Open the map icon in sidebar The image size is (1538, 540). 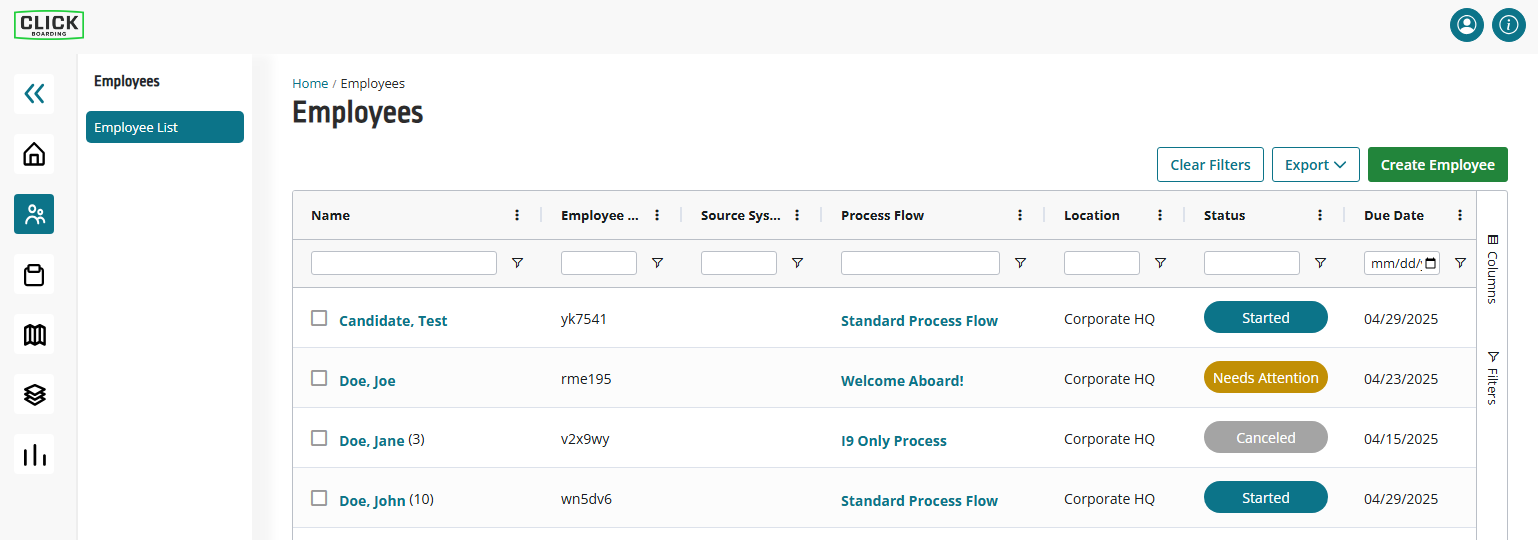pos(34,334)
